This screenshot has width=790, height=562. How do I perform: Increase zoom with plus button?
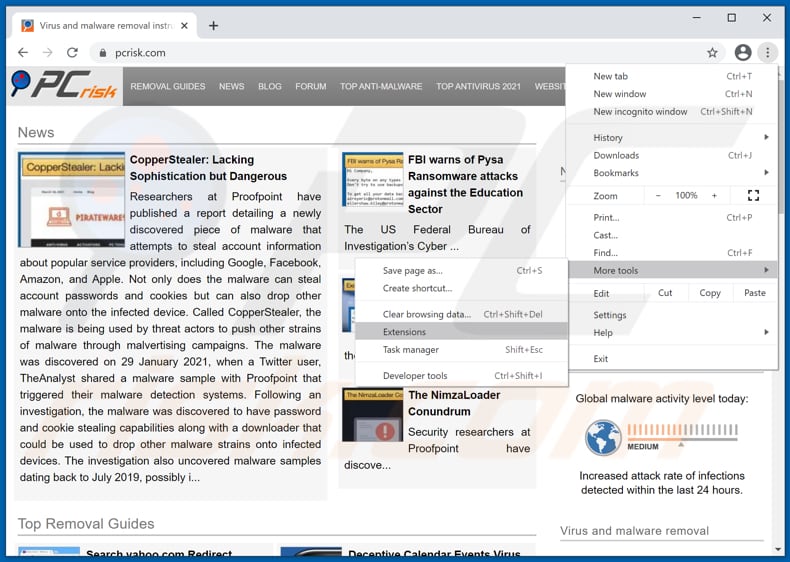(714, 196)
